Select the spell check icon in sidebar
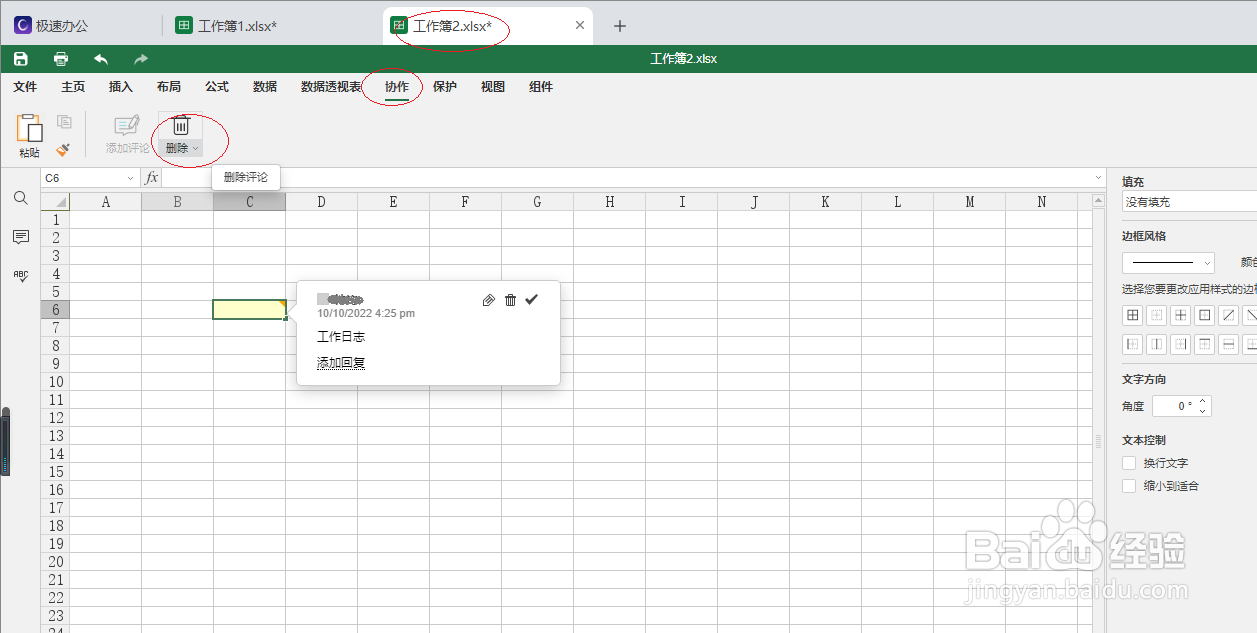 click(20, 276)
